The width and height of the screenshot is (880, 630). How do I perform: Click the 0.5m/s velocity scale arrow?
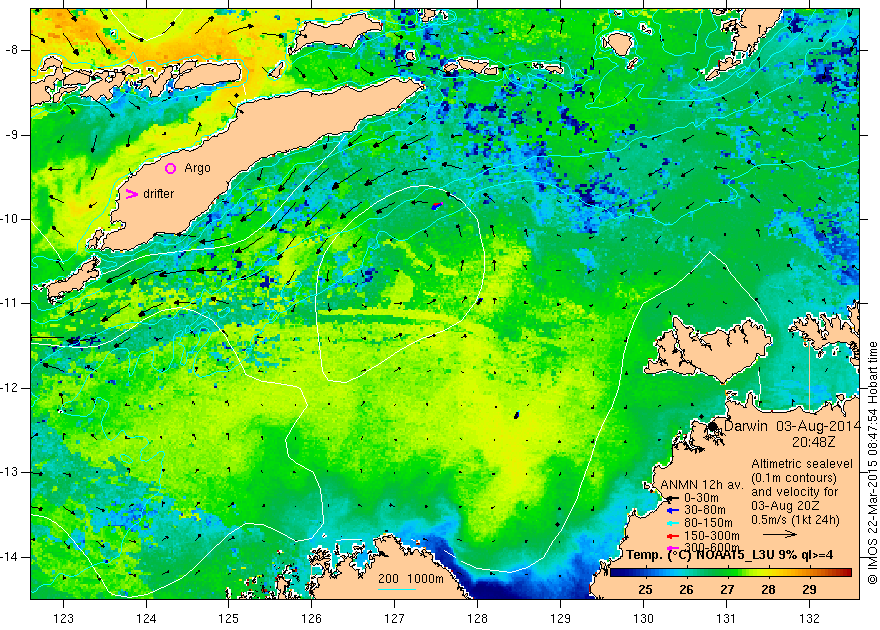coord(781,534)
